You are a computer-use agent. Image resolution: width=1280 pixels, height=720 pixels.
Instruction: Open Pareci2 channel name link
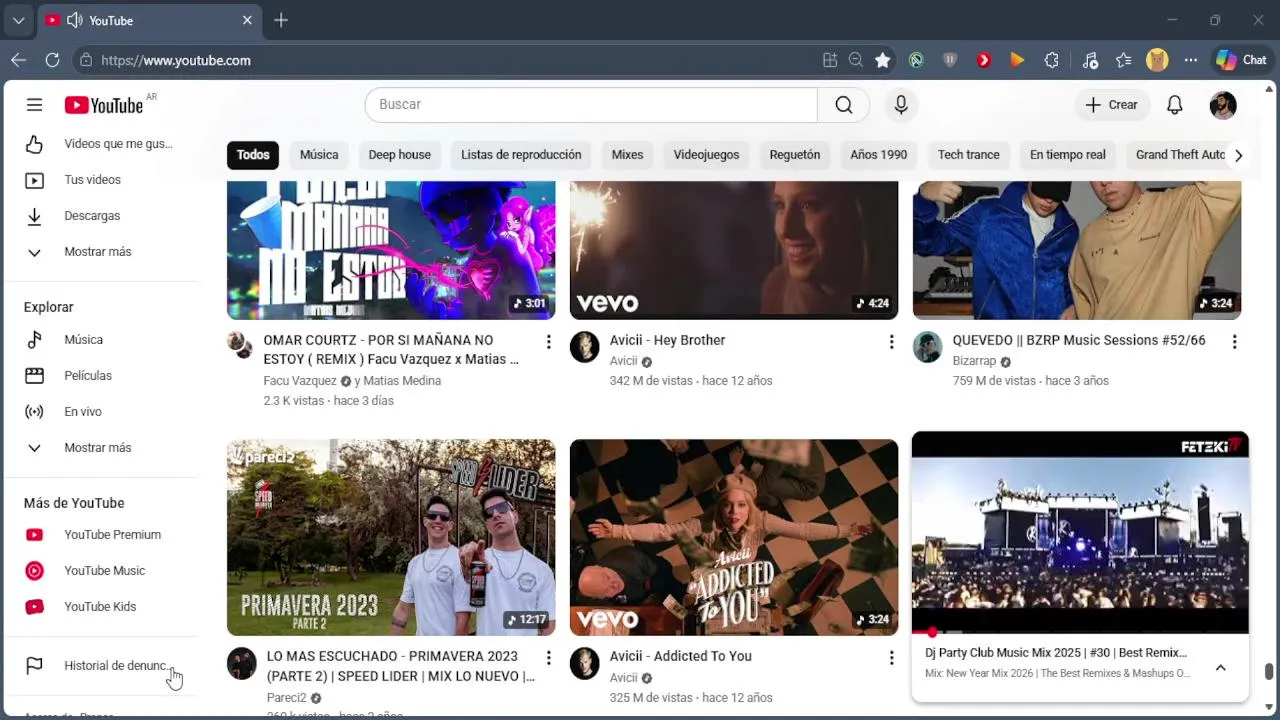tap(287, 698)
